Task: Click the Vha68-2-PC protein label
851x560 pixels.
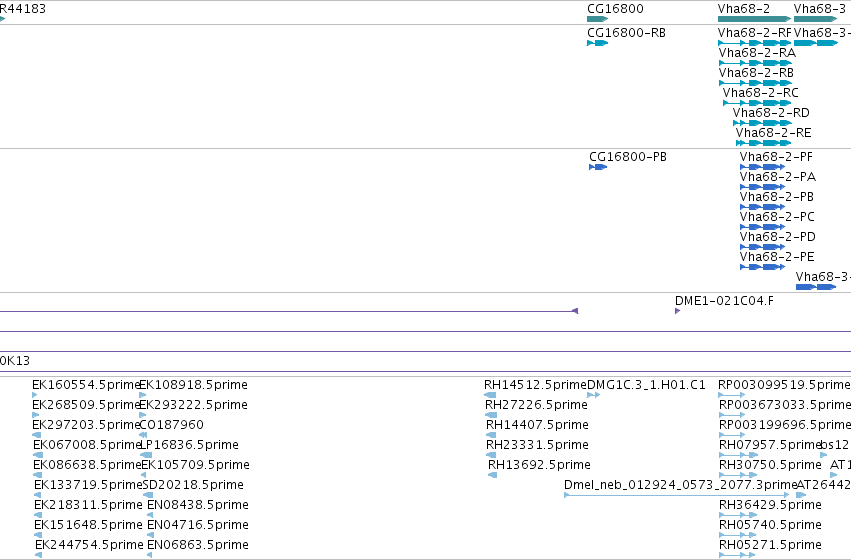Action: [x=777, y=217]
